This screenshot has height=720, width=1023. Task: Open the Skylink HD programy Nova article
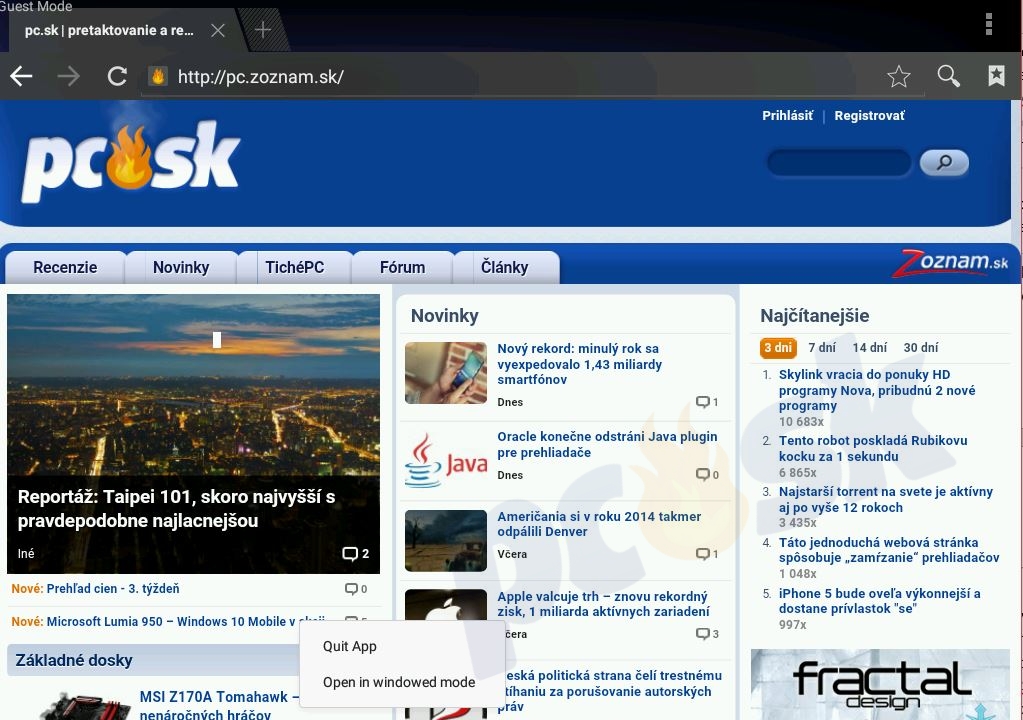pyautogui.click(x=877, y=390)
